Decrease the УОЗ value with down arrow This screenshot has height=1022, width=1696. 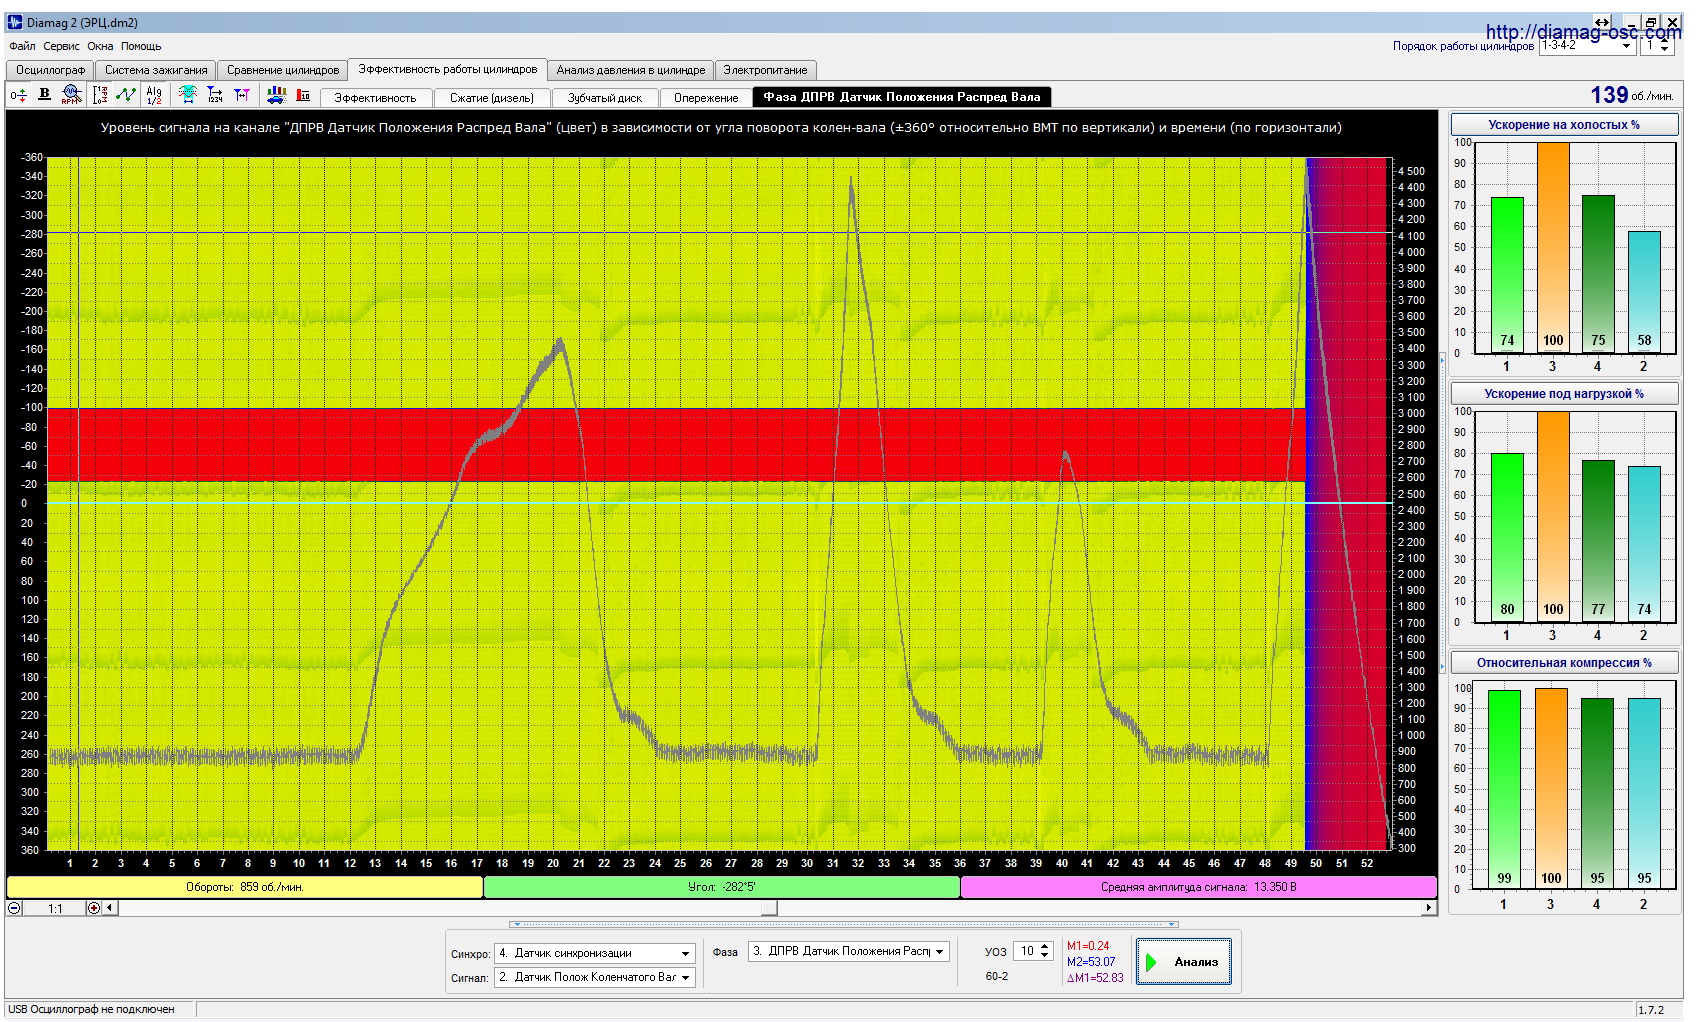tap(1045, 956)
